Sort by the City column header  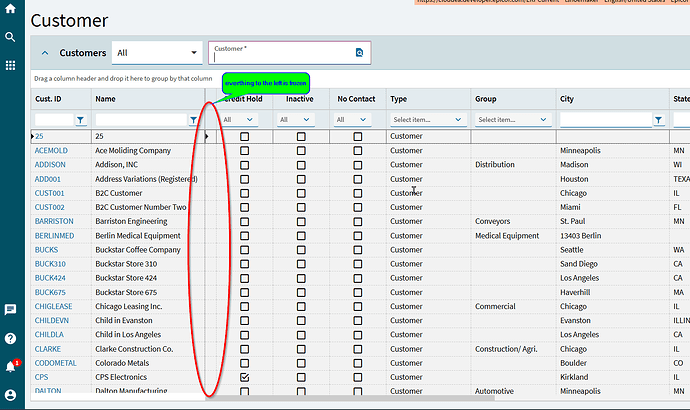(567, 99)
